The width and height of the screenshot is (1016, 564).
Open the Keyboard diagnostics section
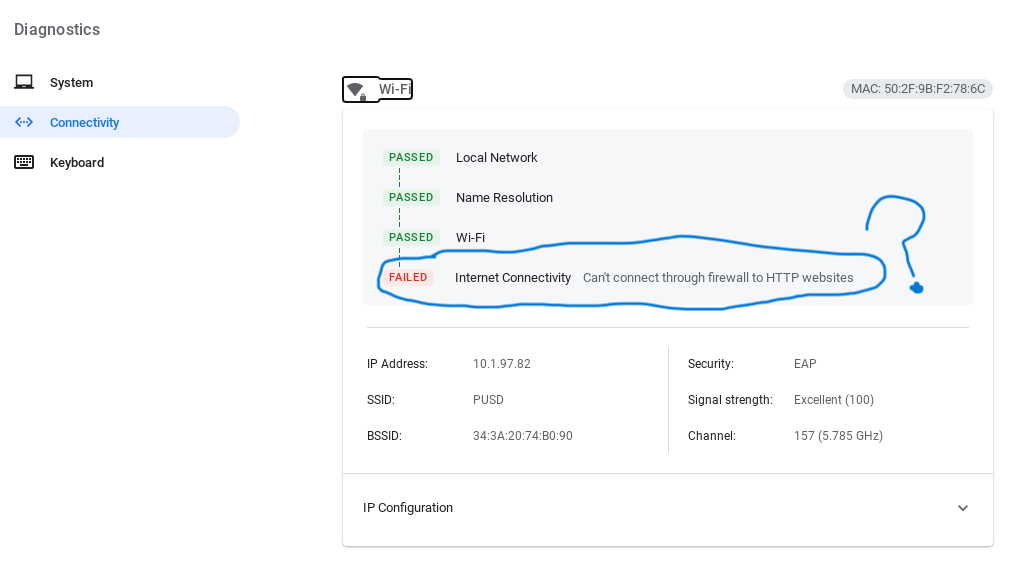(120, 162)
